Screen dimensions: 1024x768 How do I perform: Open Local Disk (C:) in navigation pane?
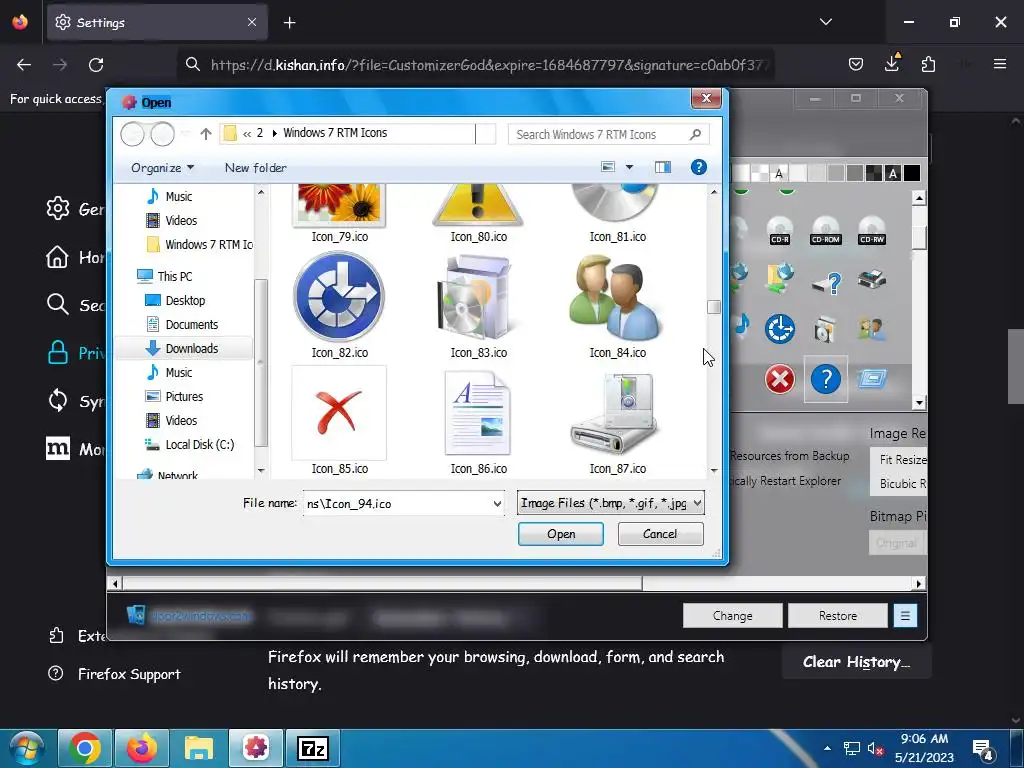click(x=189, y=445)
